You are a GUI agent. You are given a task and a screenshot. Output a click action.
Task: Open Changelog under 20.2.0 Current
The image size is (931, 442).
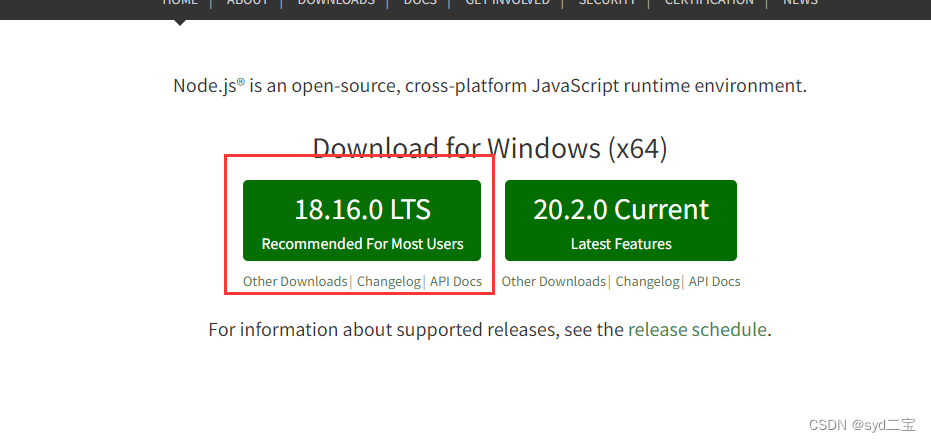pos(647,282)
